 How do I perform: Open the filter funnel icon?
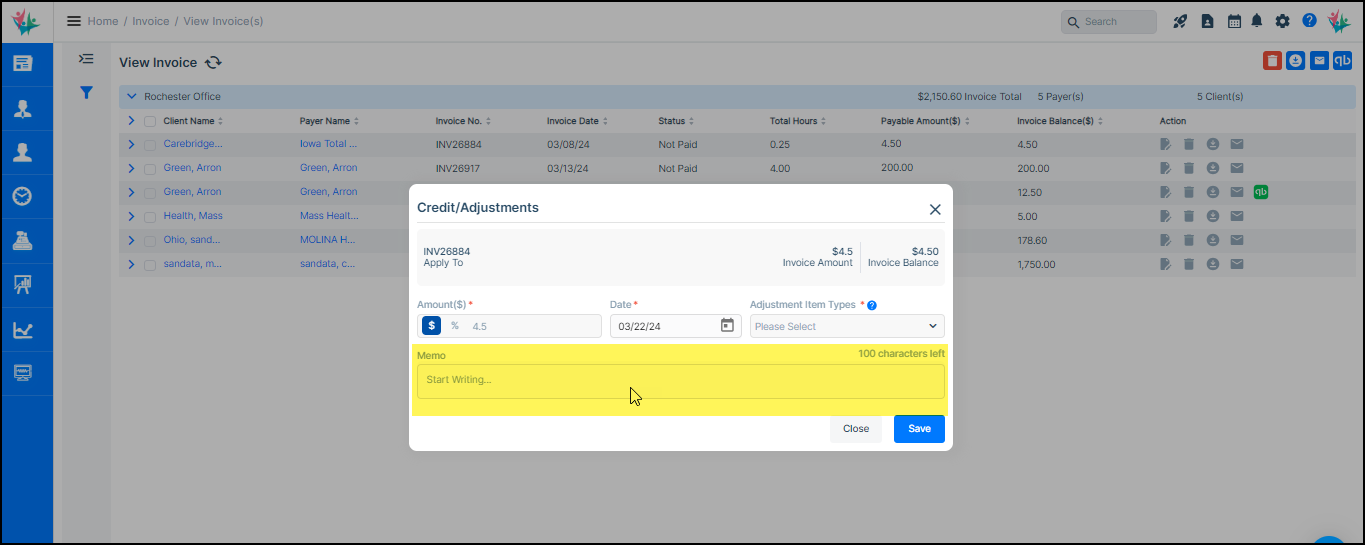[x=87, y=92]
